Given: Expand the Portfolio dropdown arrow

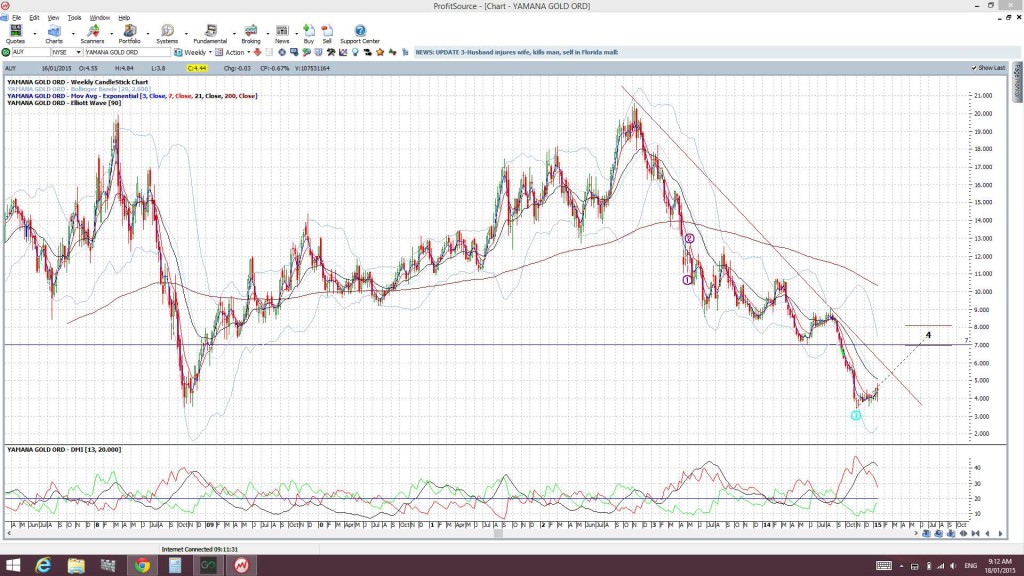Looking at the screenshot, I should coord(148,33).
